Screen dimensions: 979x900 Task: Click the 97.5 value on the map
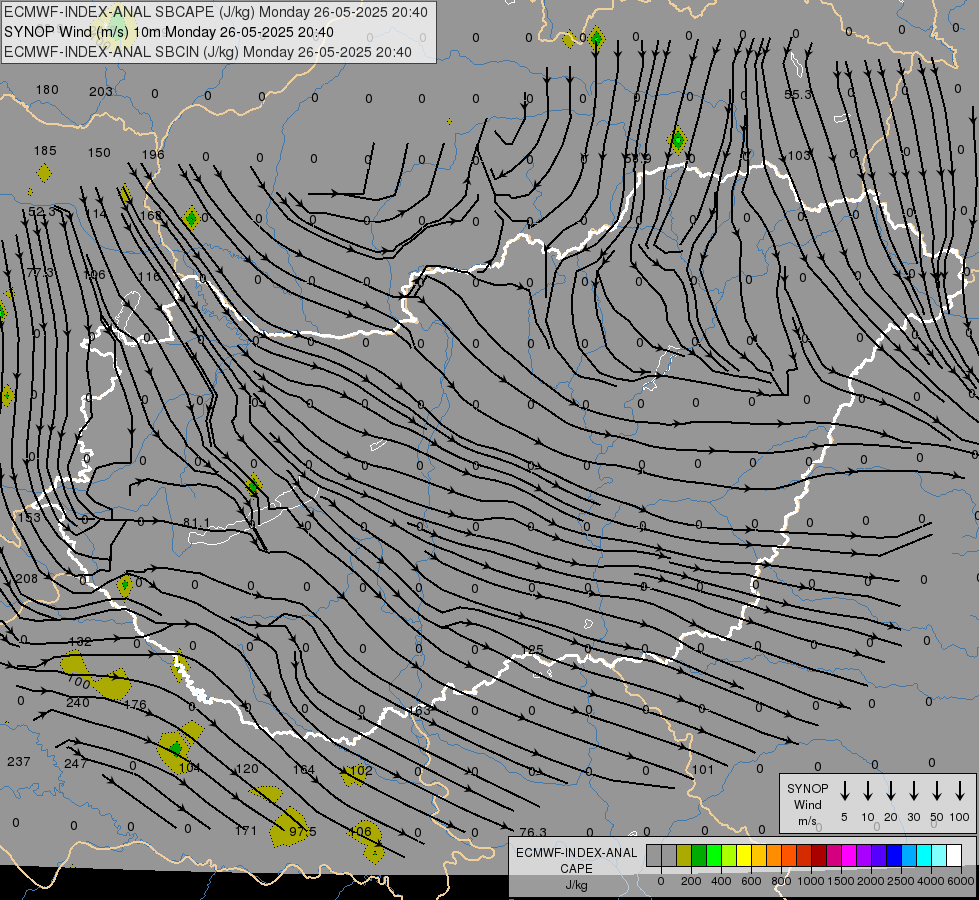(303, 831)
